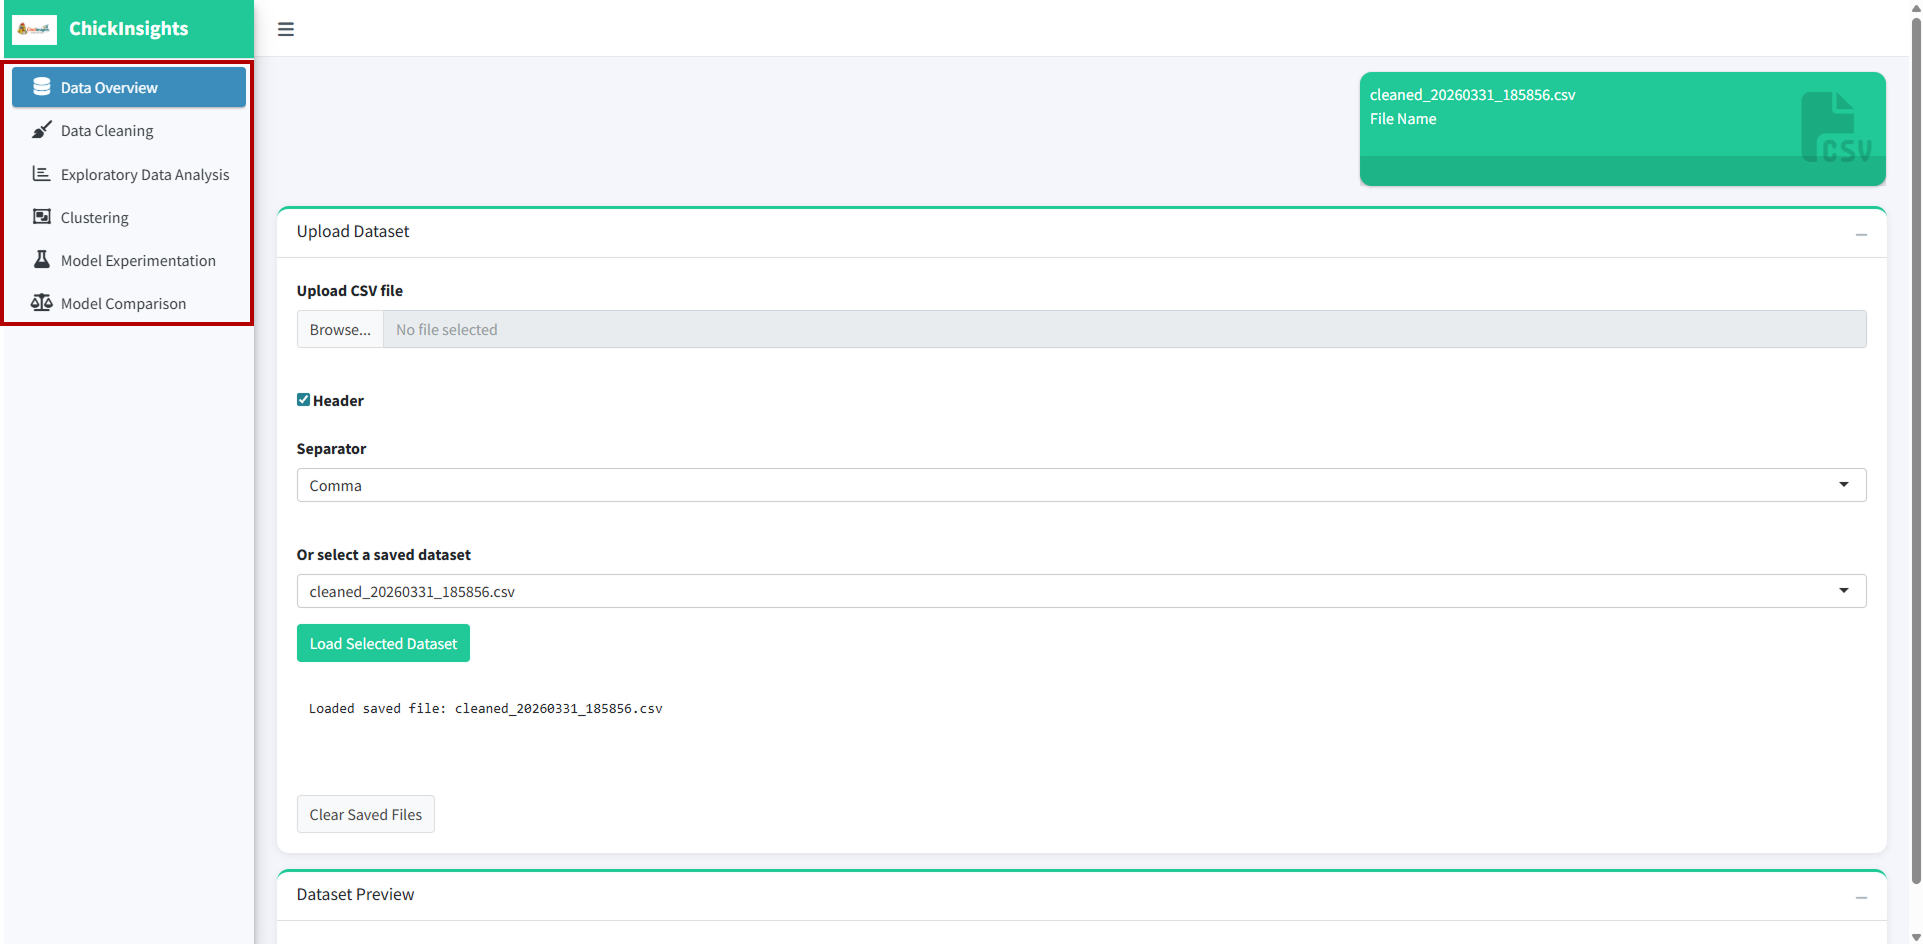Click the Model Experimentation flask icon
This screenshot has width=1923, height=944.
click(x=42, y=260)
